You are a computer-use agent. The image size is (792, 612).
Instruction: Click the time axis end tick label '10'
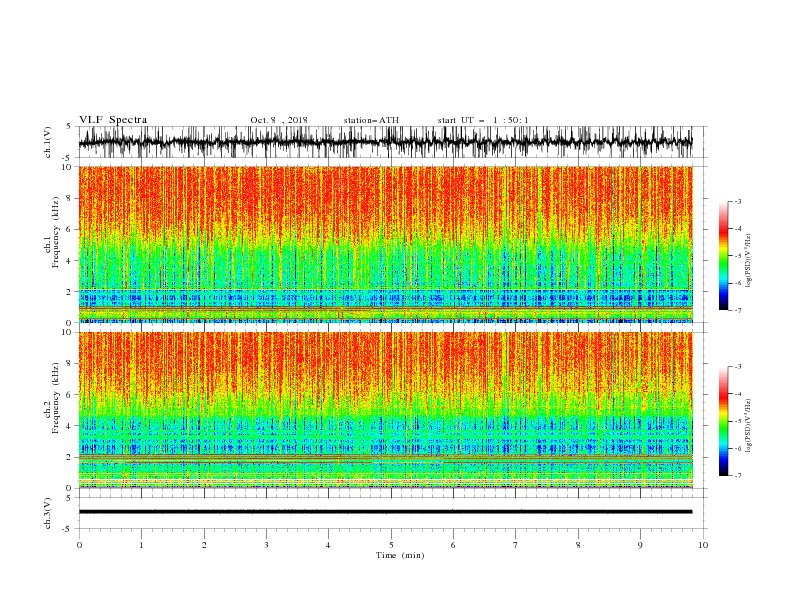click(703, 545)
